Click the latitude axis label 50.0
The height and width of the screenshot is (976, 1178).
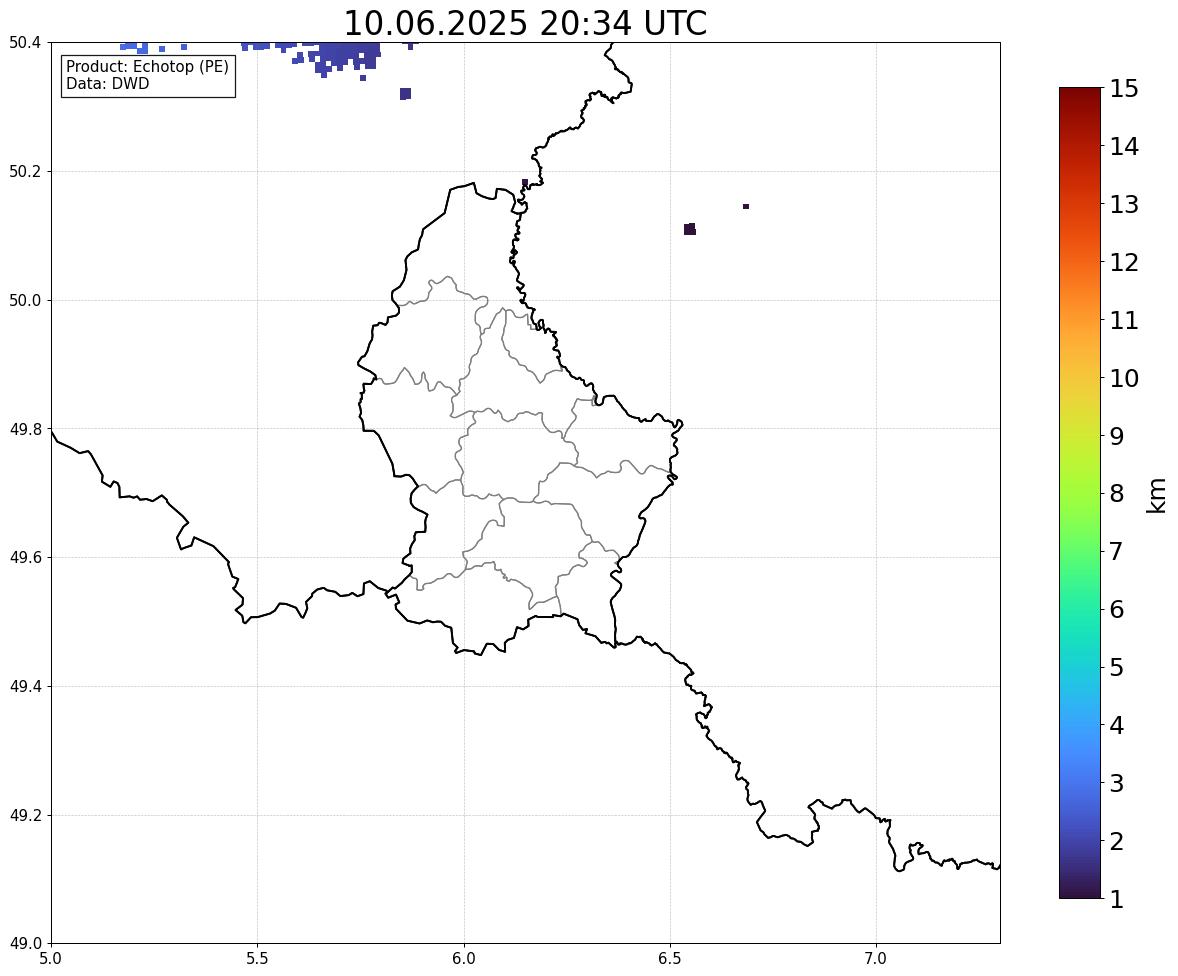coord(25,301)
